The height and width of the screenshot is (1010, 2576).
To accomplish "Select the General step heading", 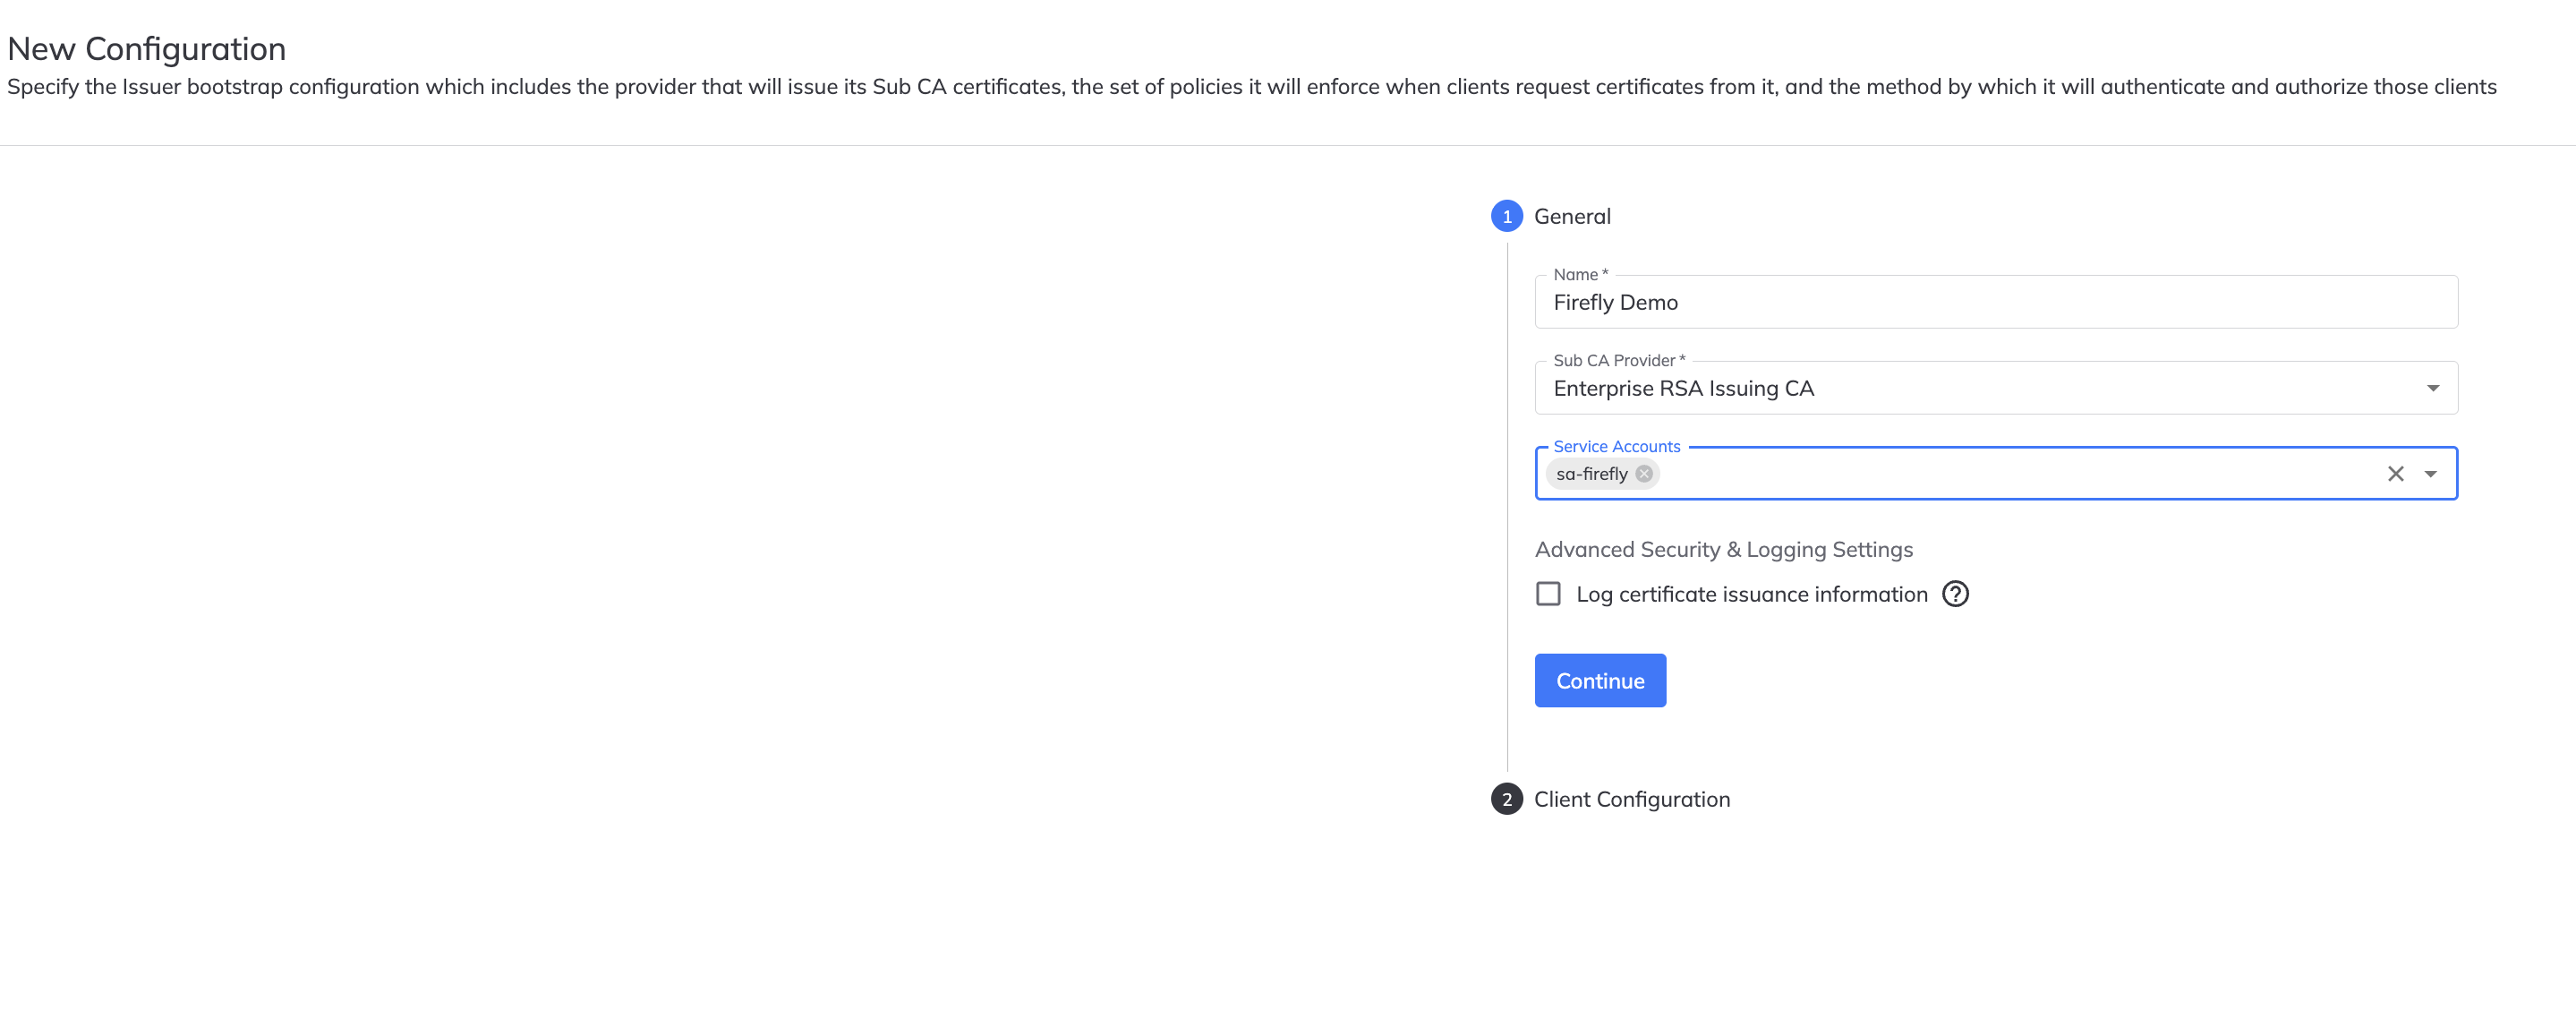I will 1572,217.
